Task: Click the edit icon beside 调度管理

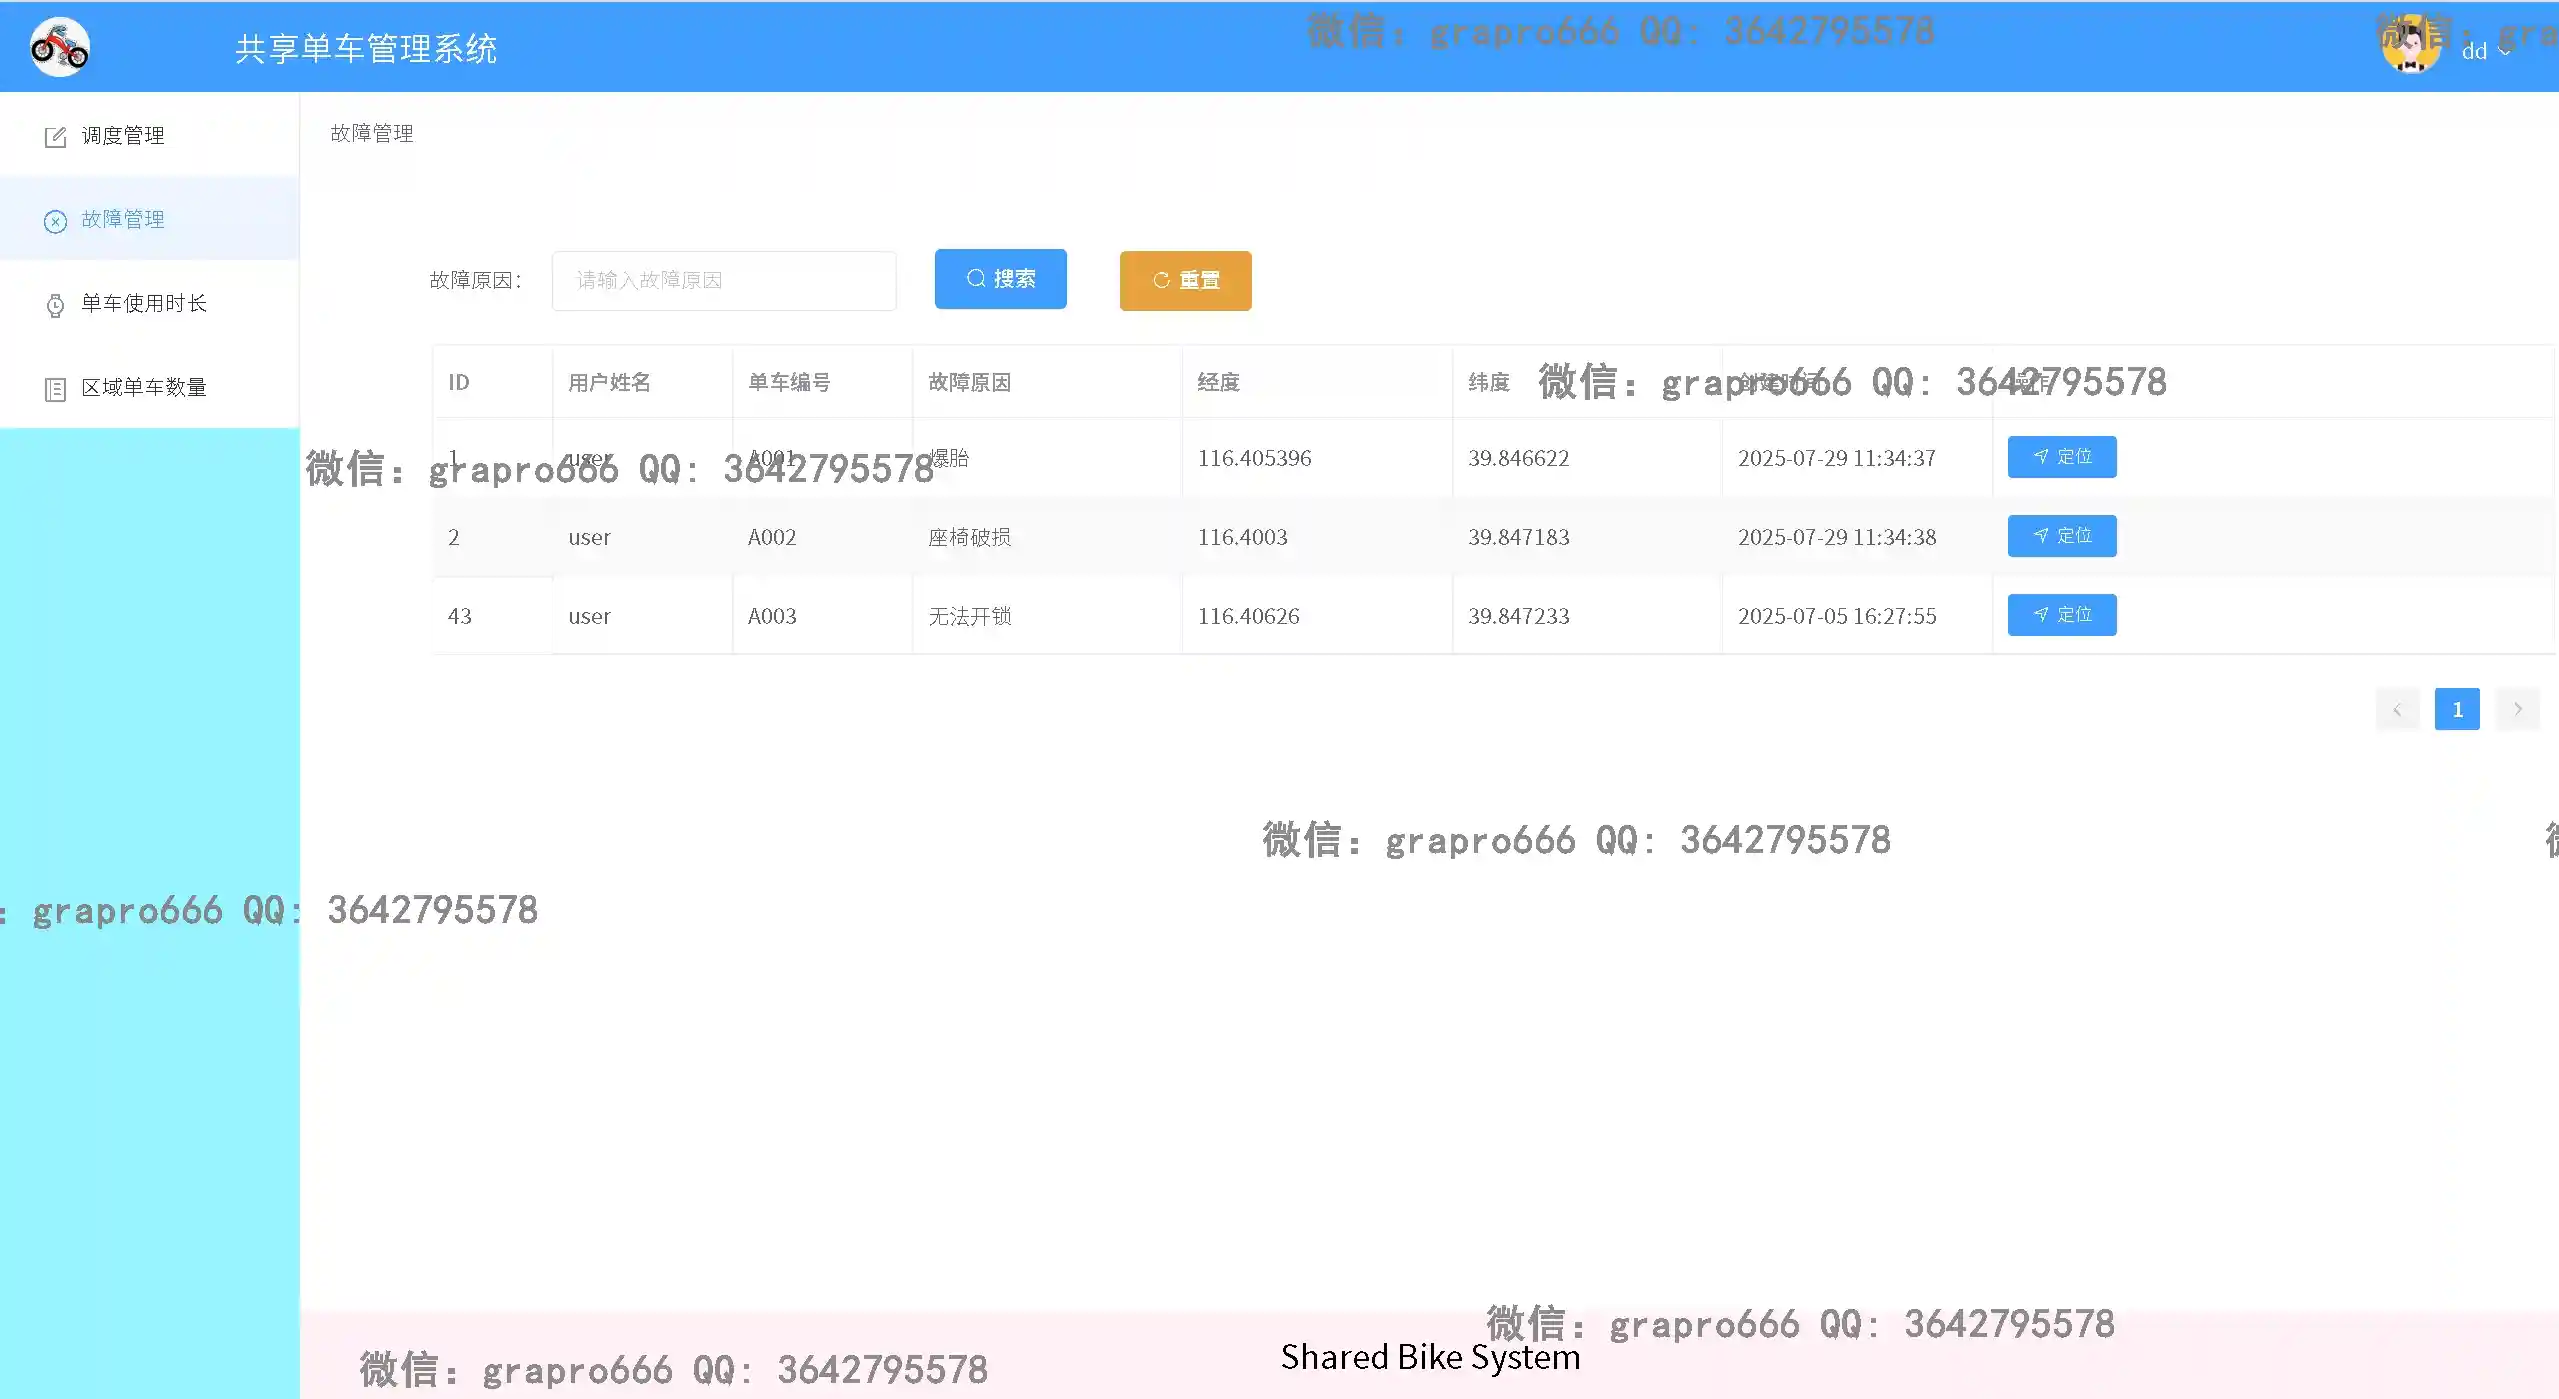Action: [x=55, y=137]
